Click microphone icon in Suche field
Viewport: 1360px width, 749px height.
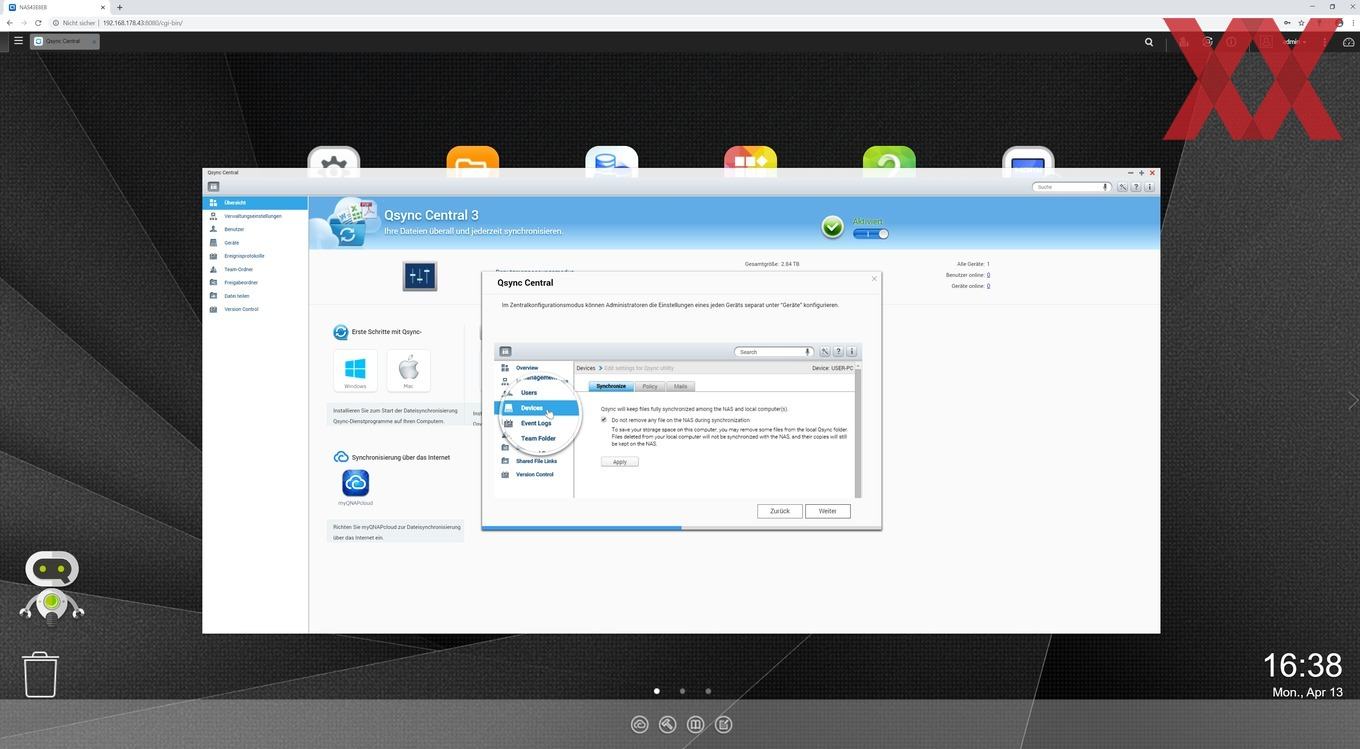coord(1105,187)
